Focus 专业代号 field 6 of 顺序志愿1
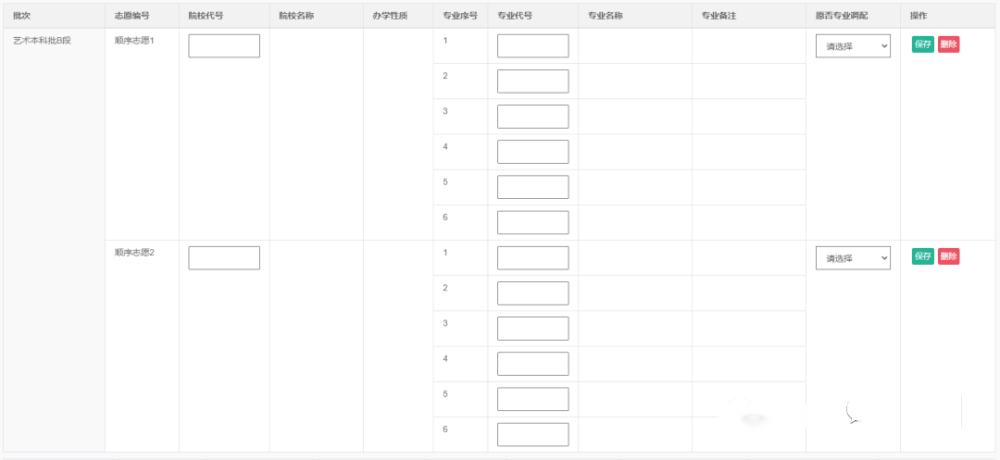The width and height of the screenshot is (1000, 460). [x=533, y=222]
